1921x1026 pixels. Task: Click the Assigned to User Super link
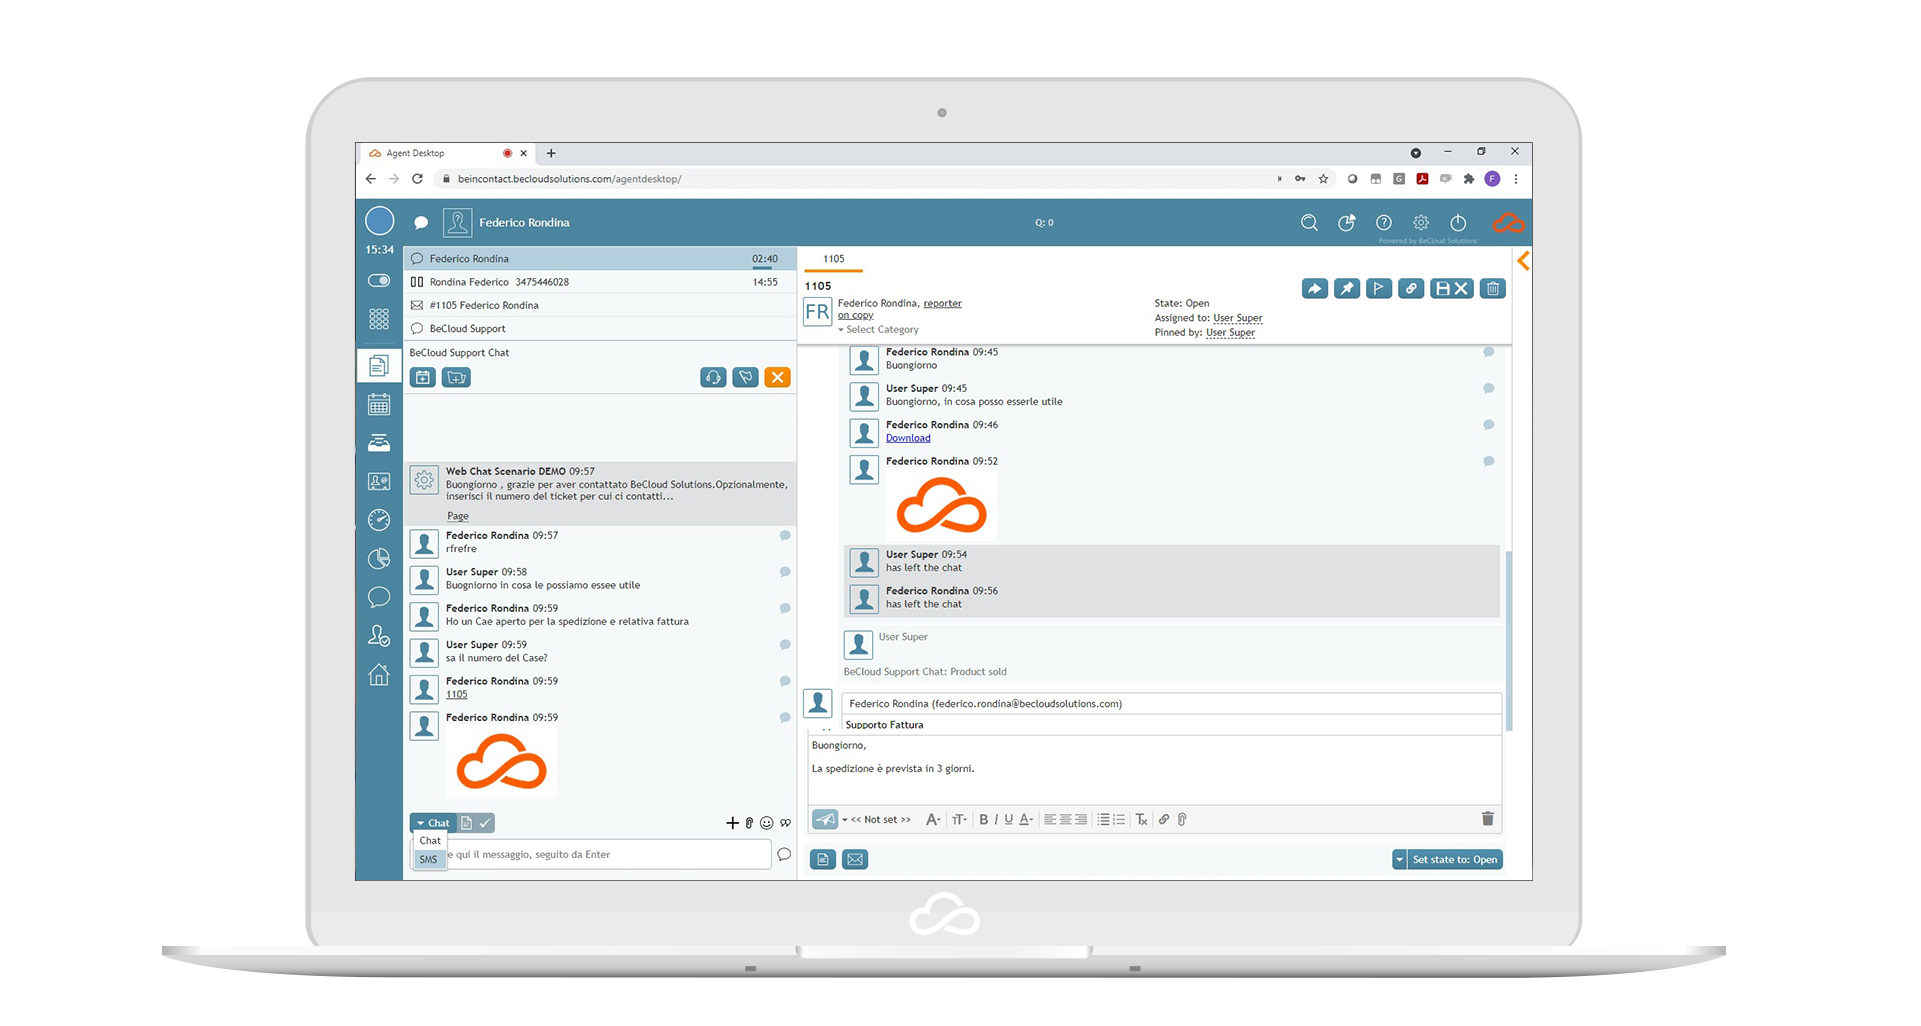coord(1238,318)
